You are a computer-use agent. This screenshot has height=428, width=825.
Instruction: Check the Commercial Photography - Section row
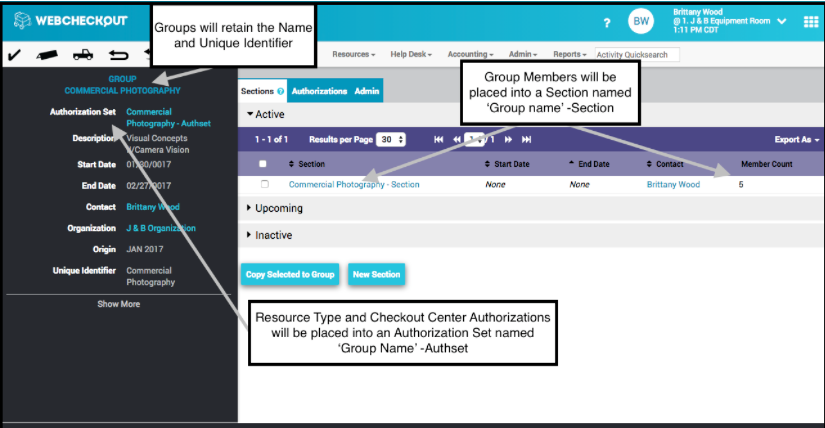click(x=265, y=184)
